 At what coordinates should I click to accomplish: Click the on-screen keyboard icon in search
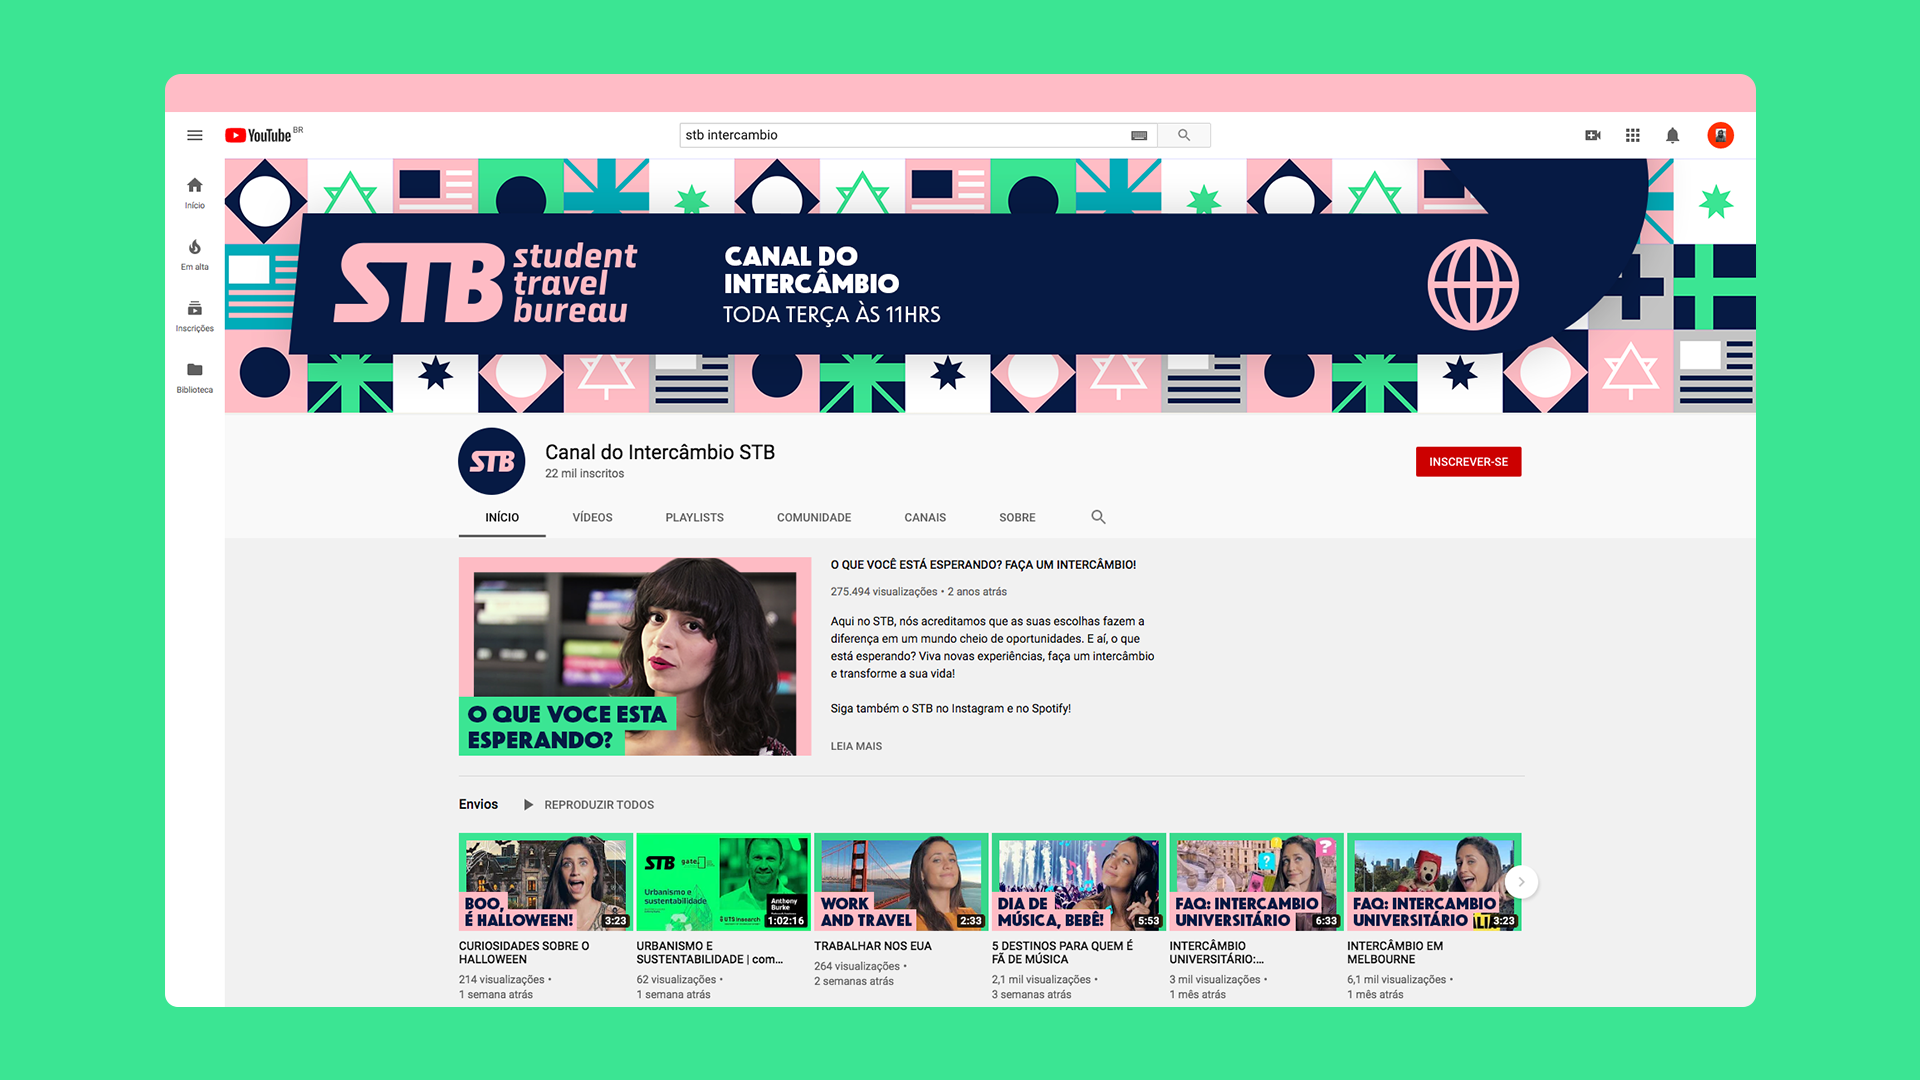[x=1139, y=135]
